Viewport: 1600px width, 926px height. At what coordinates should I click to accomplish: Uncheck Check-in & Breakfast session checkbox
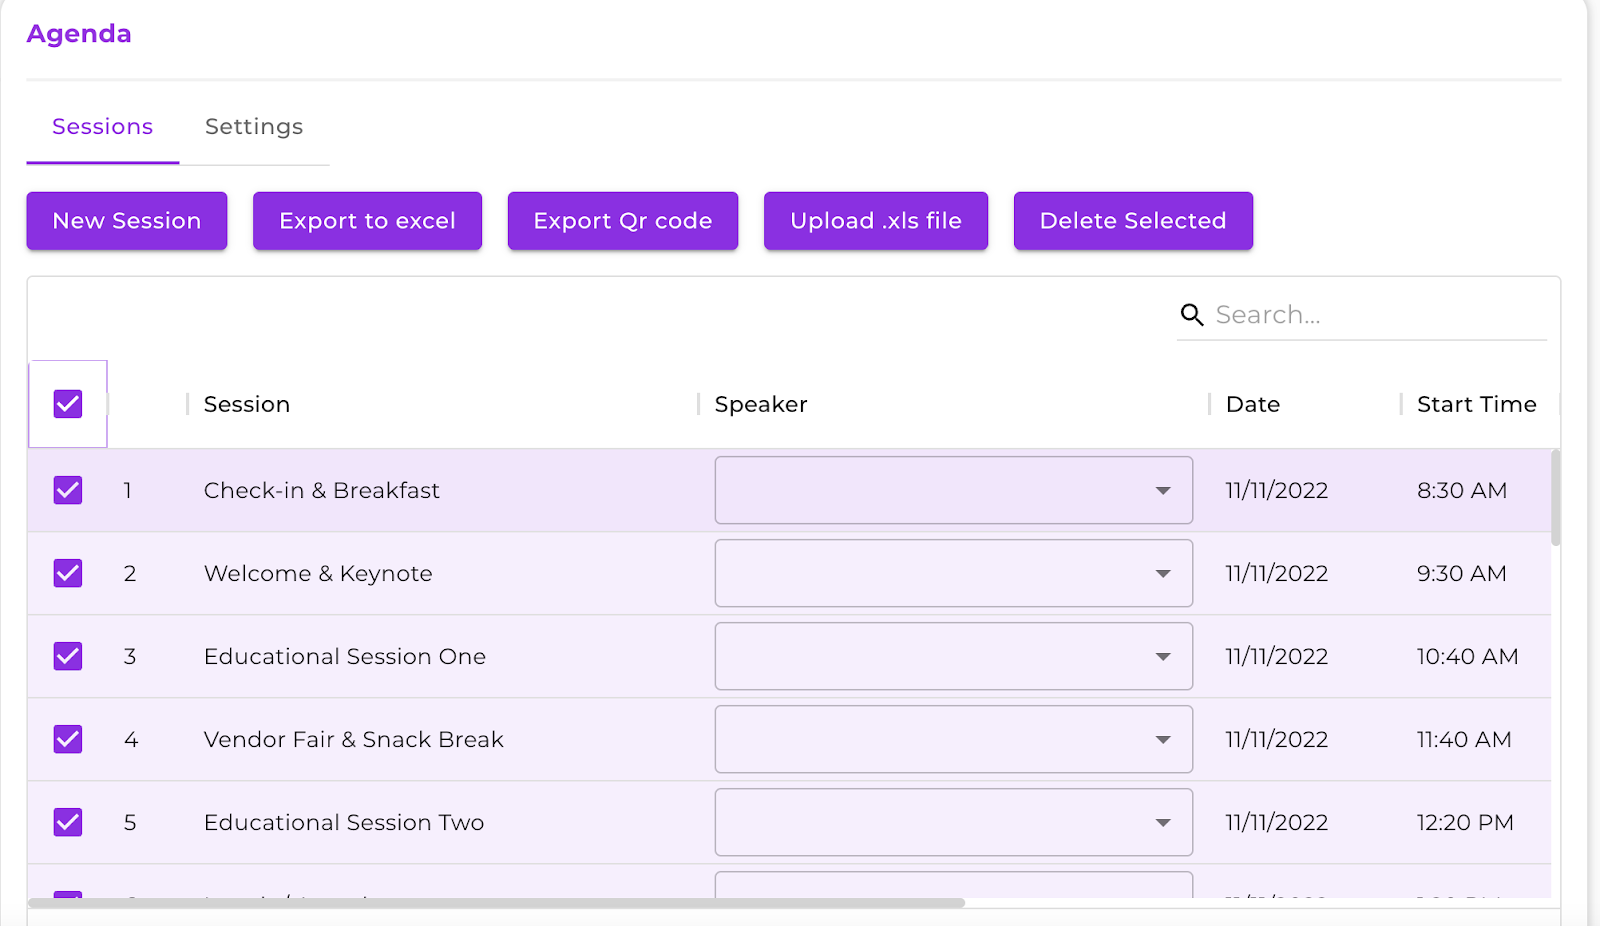click(68, 490)
